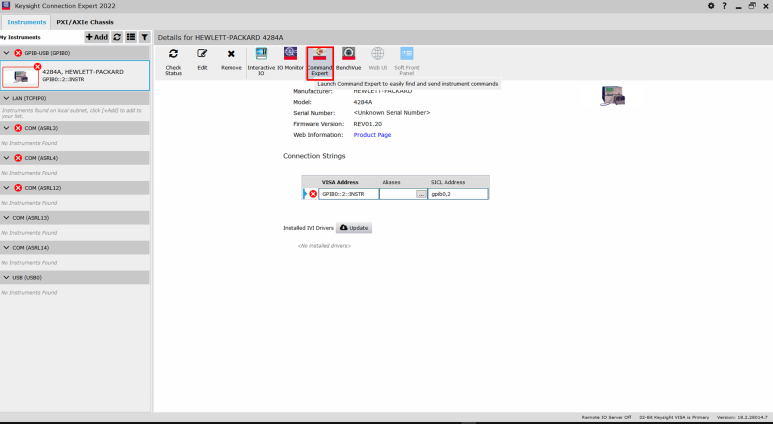Click the Firmware Version value REV01.20
Image resolution: width=773 pixels, height=424 pixels.
(x=368, y=124)
